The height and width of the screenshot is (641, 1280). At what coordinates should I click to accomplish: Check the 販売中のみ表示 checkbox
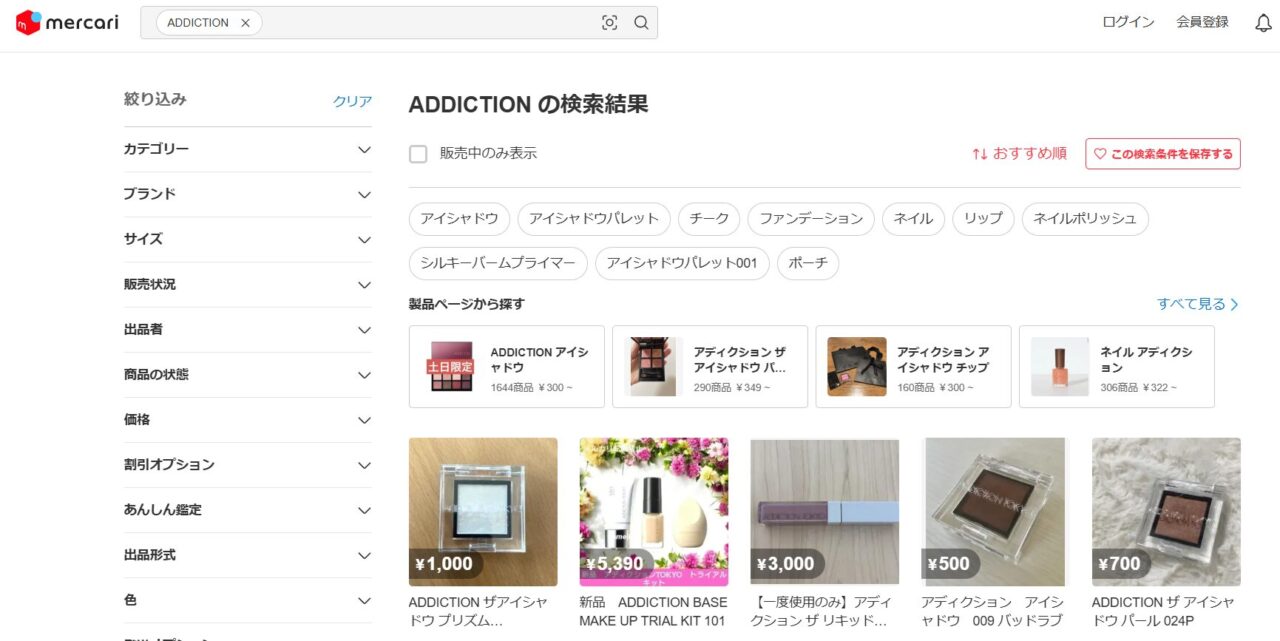point(418,154)
